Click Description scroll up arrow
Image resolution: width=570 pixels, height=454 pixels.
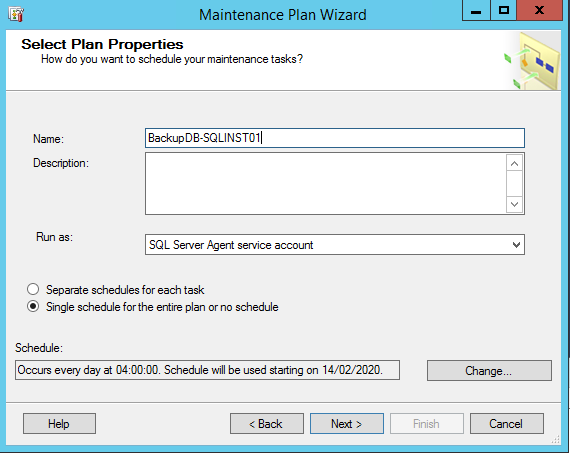click(514, 164)
